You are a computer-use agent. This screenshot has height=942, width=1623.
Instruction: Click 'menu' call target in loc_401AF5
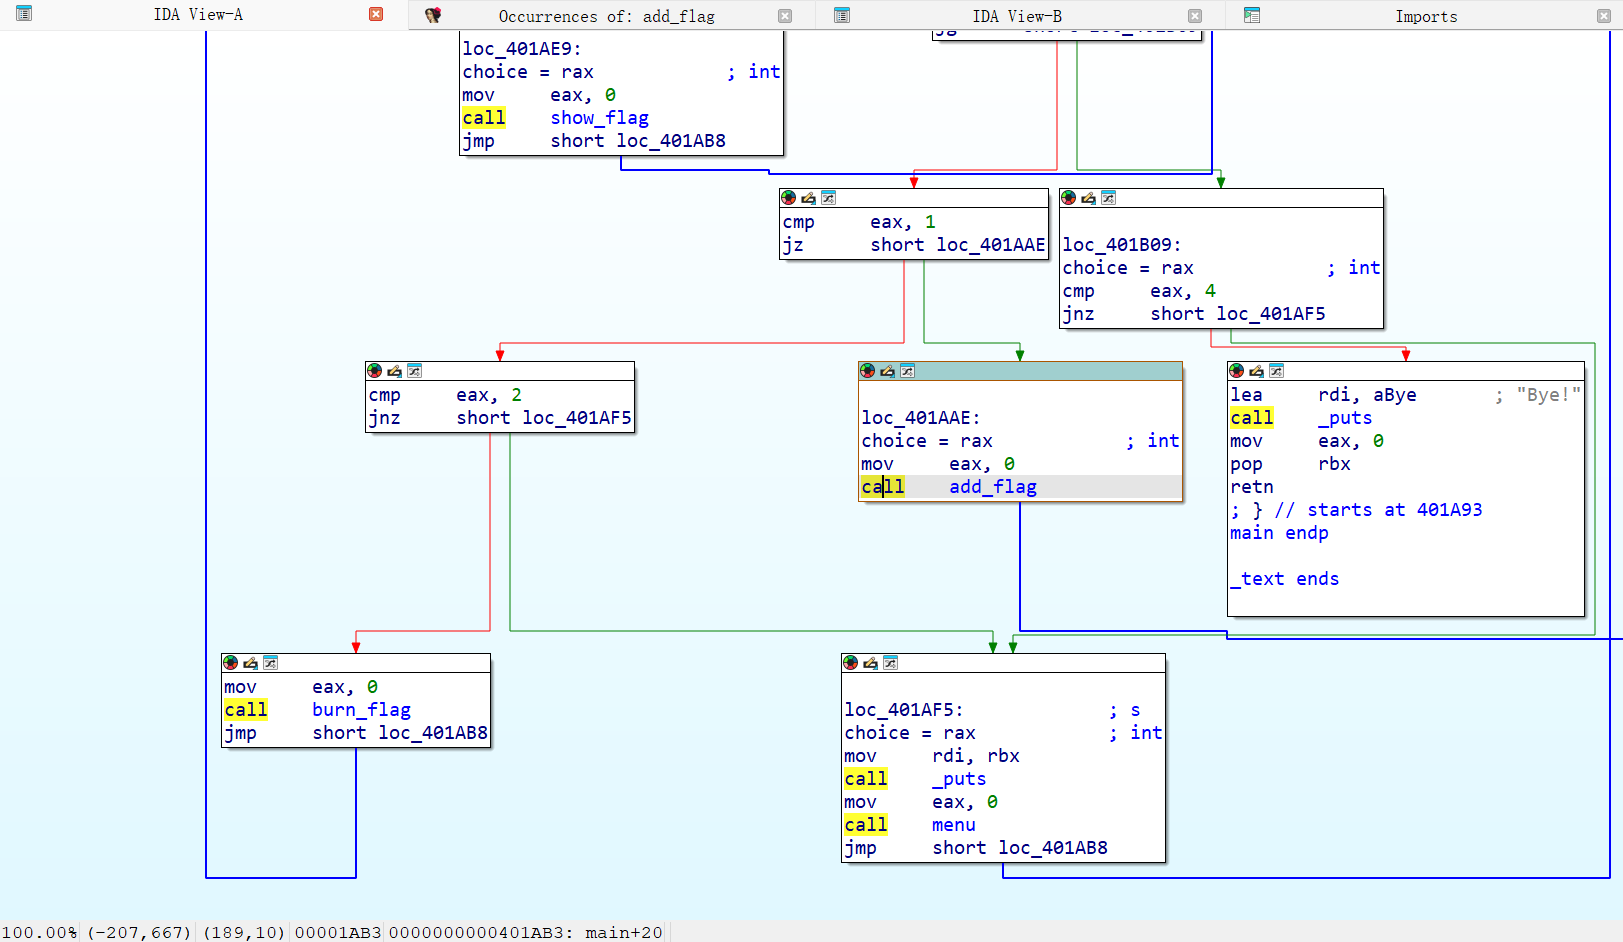coord(954,825)
